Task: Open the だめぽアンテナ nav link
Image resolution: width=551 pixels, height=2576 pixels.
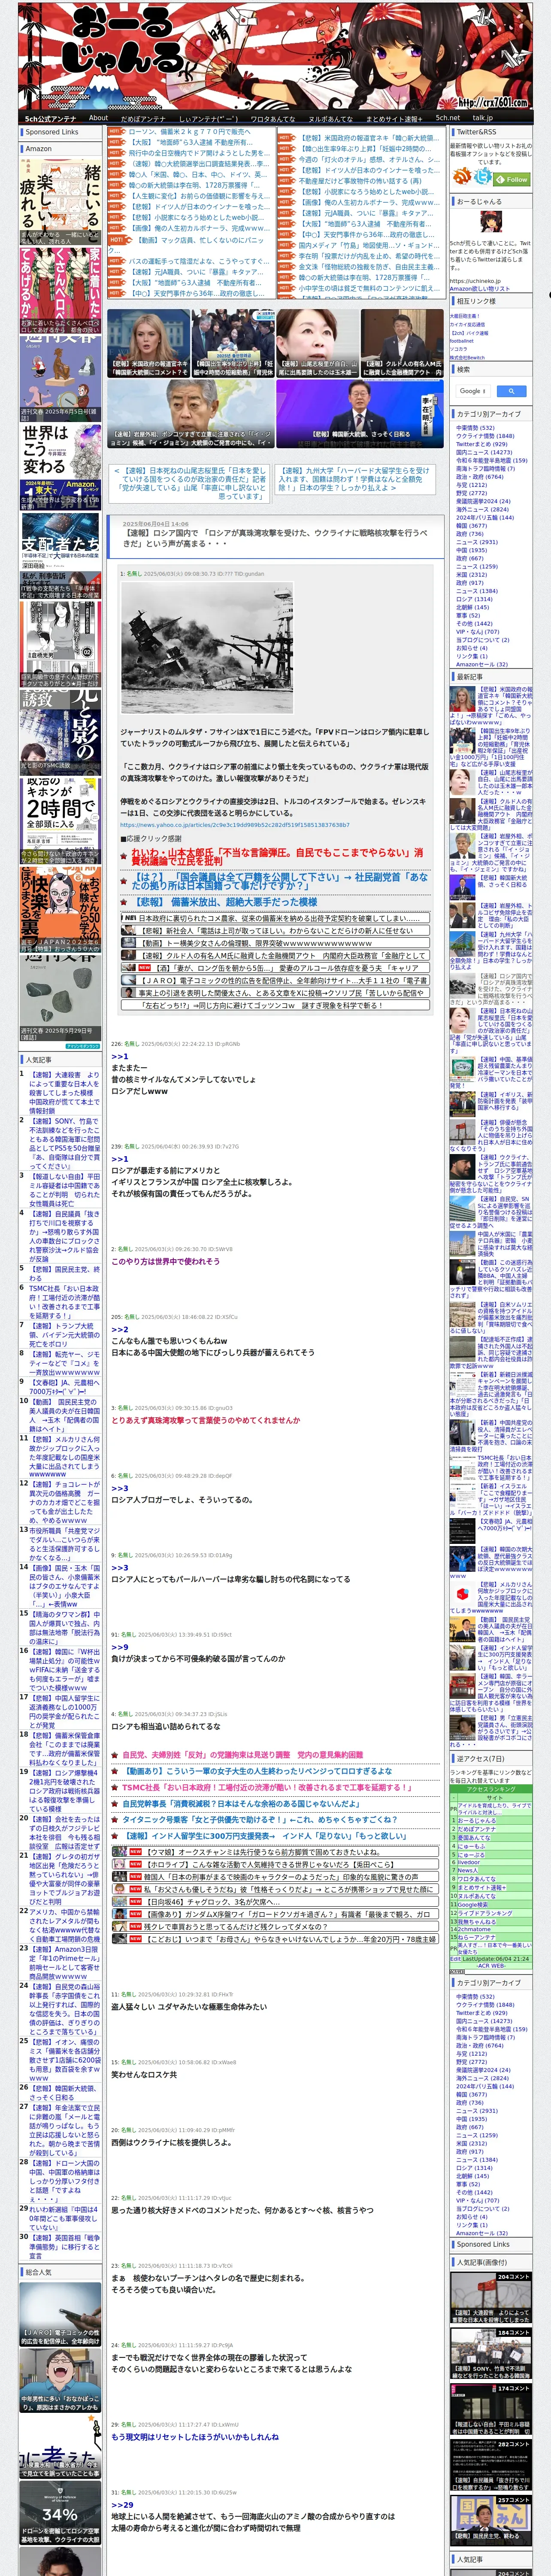Action: point(143,118)
